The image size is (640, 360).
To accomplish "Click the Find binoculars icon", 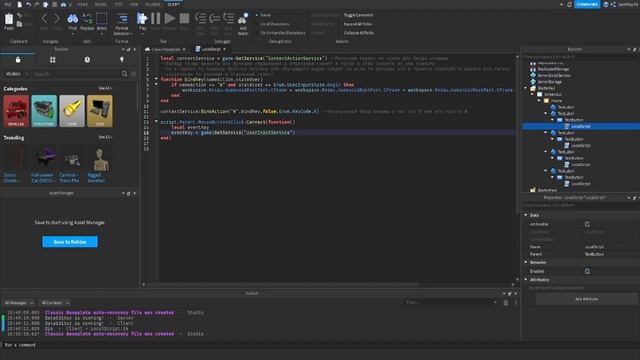I will pyautogui.click(x=73, y=19).
